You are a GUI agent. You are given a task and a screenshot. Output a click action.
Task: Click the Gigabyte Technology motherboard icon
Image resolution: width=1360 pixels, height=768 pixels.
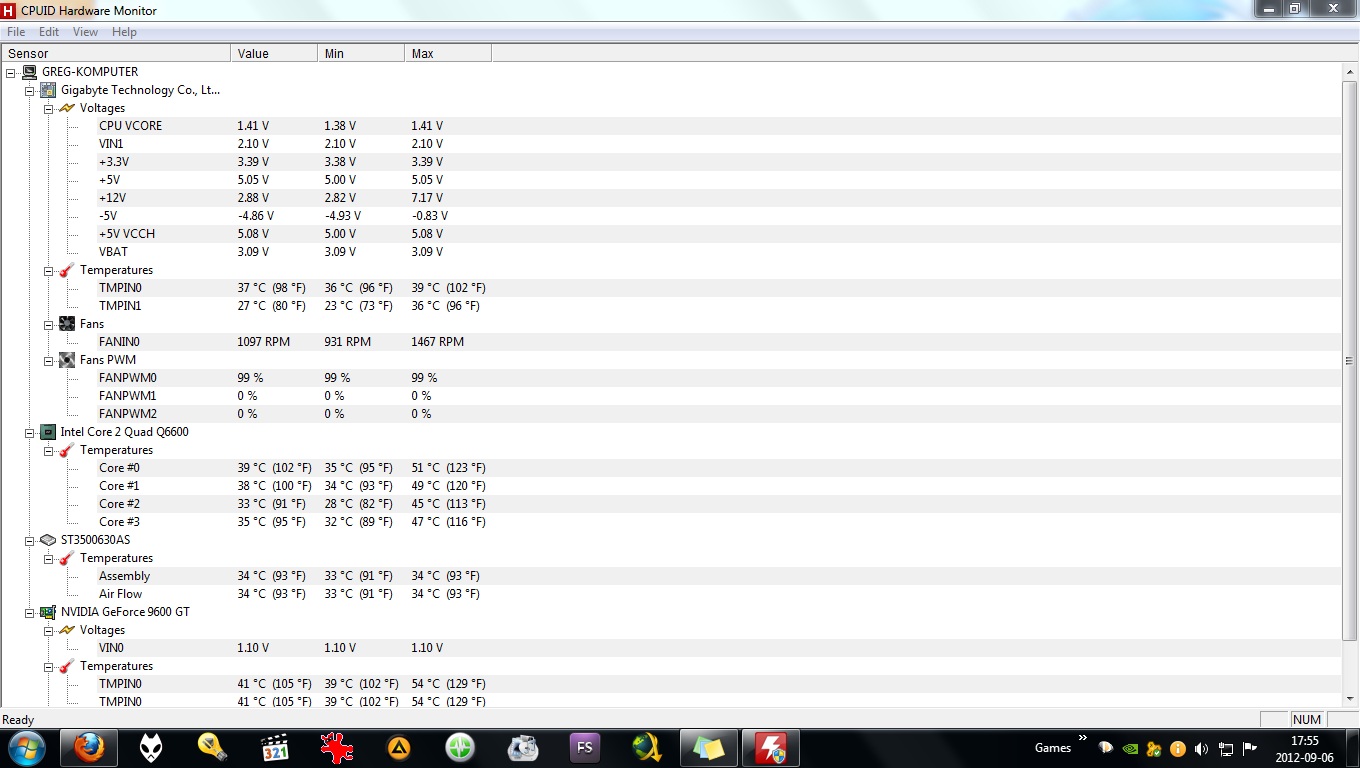click(47, 89)
